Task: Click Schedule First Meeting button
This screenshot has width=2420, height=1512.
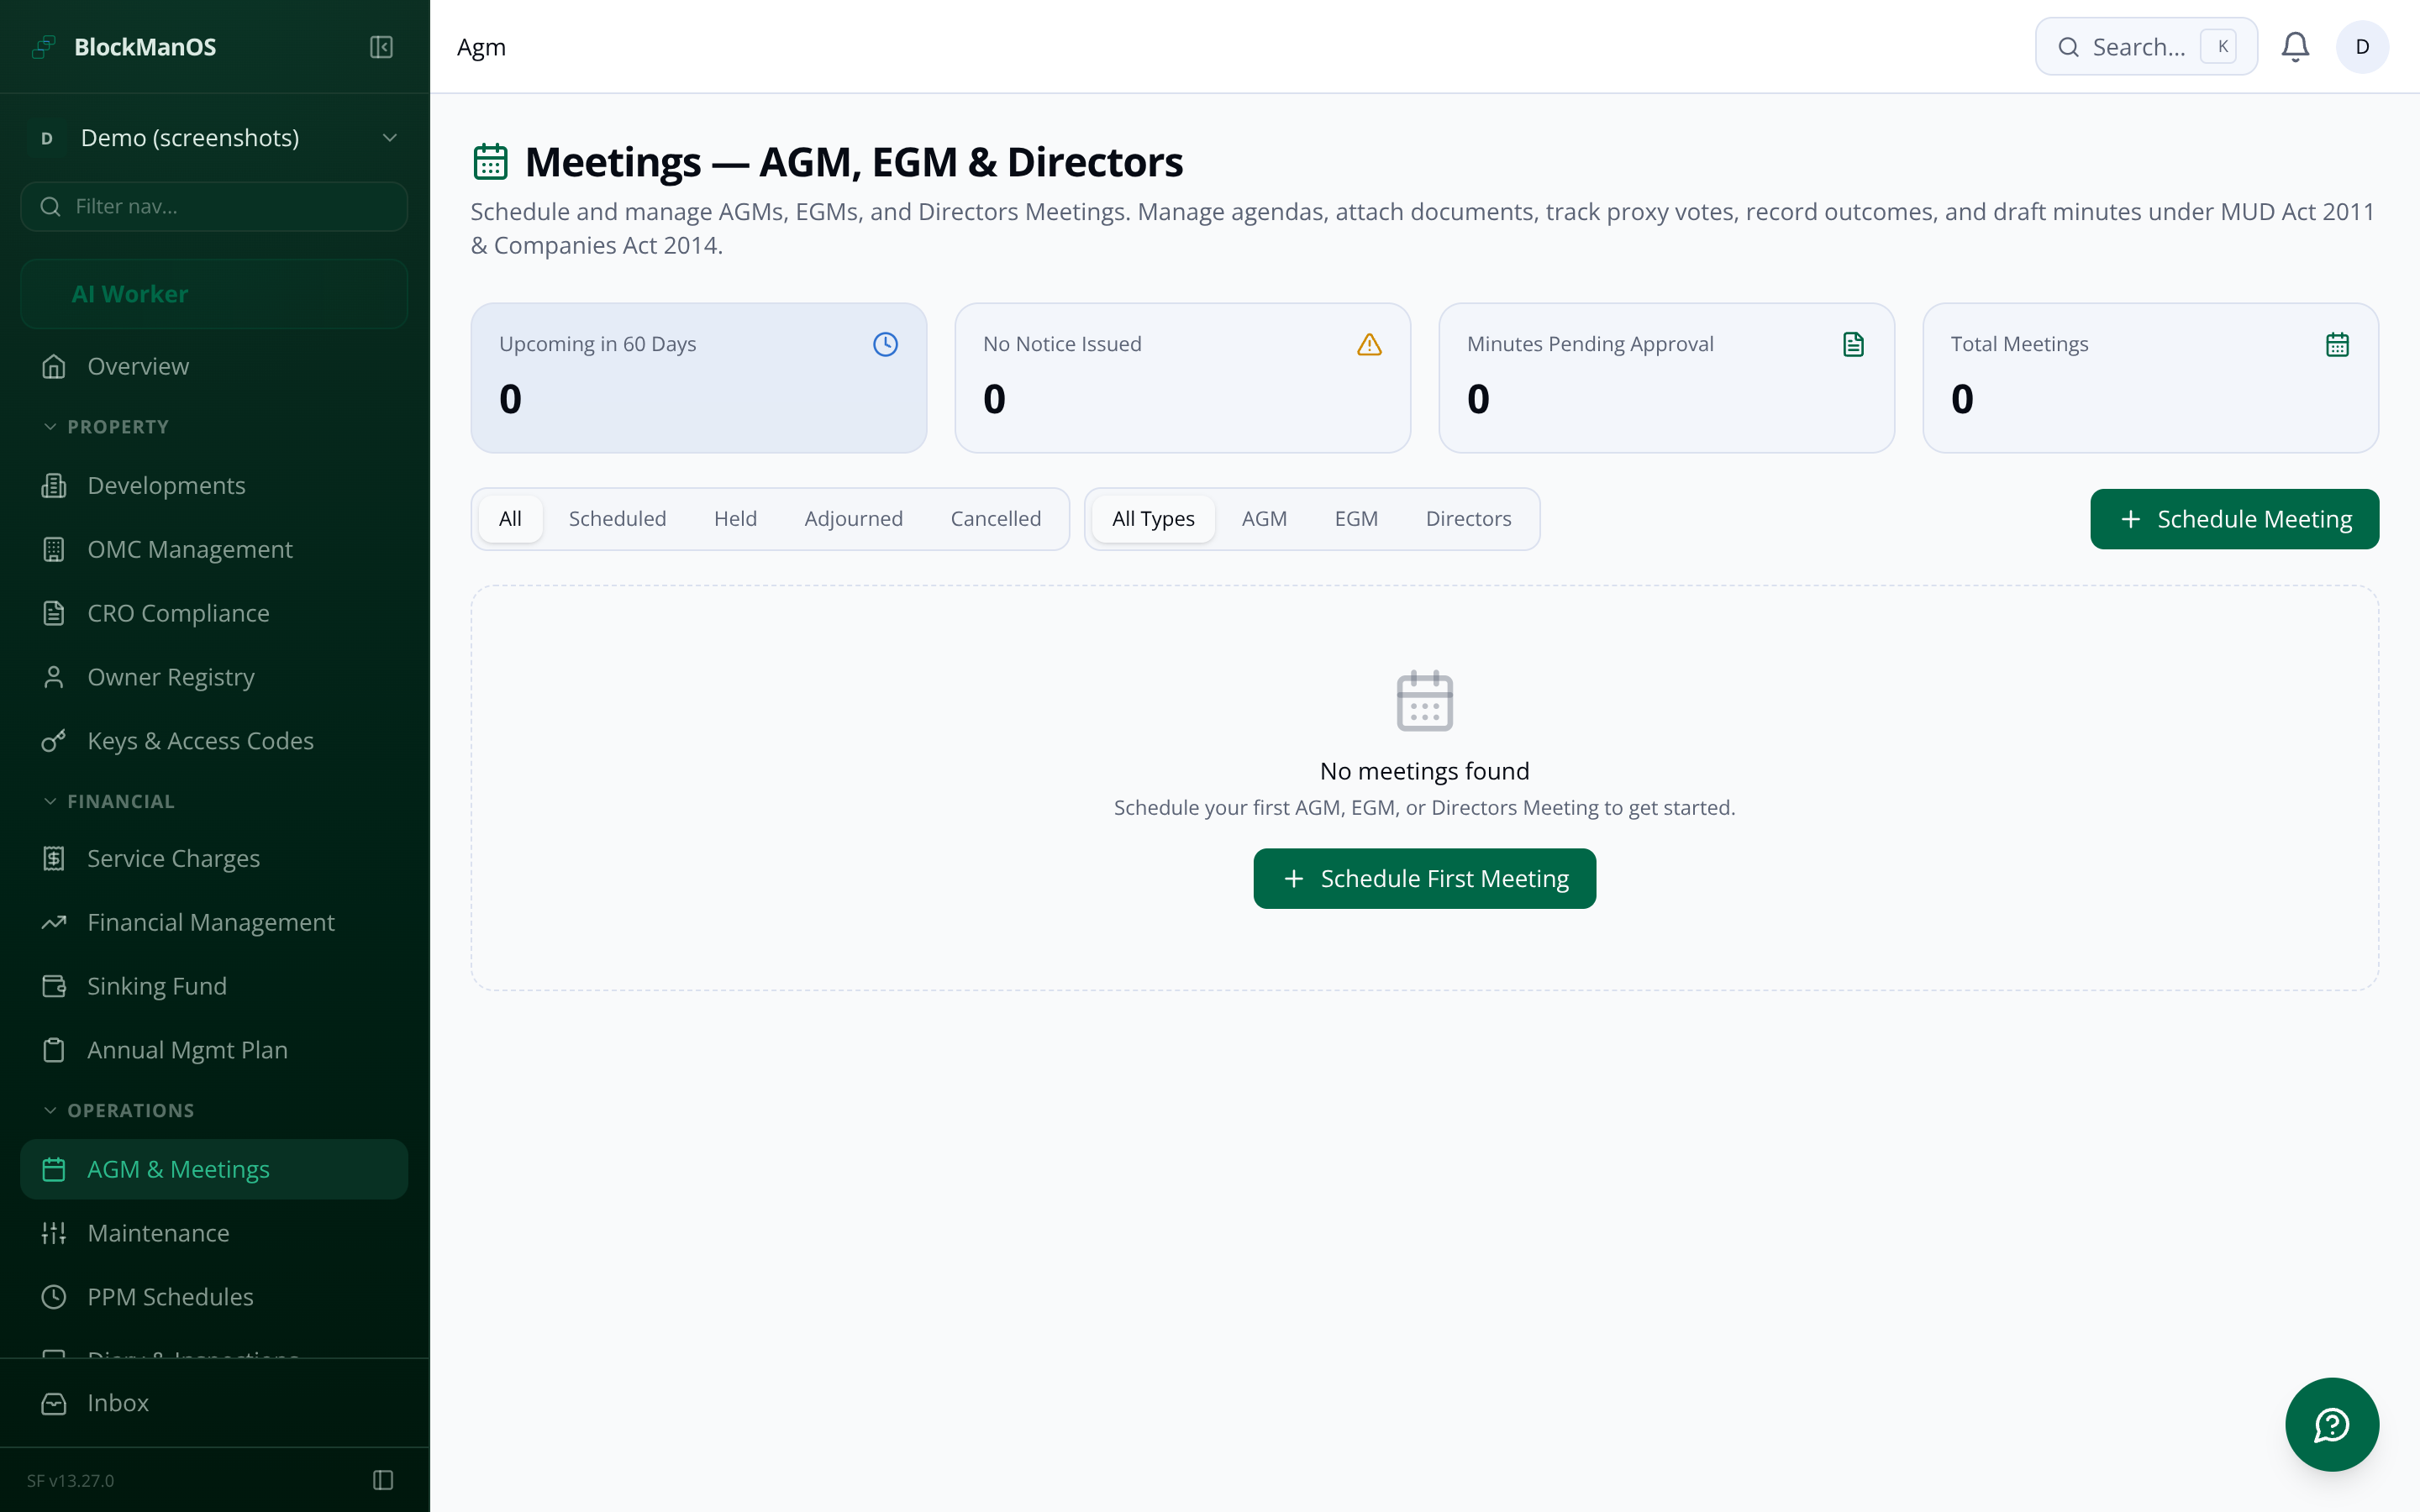Action: [1424, 879]
